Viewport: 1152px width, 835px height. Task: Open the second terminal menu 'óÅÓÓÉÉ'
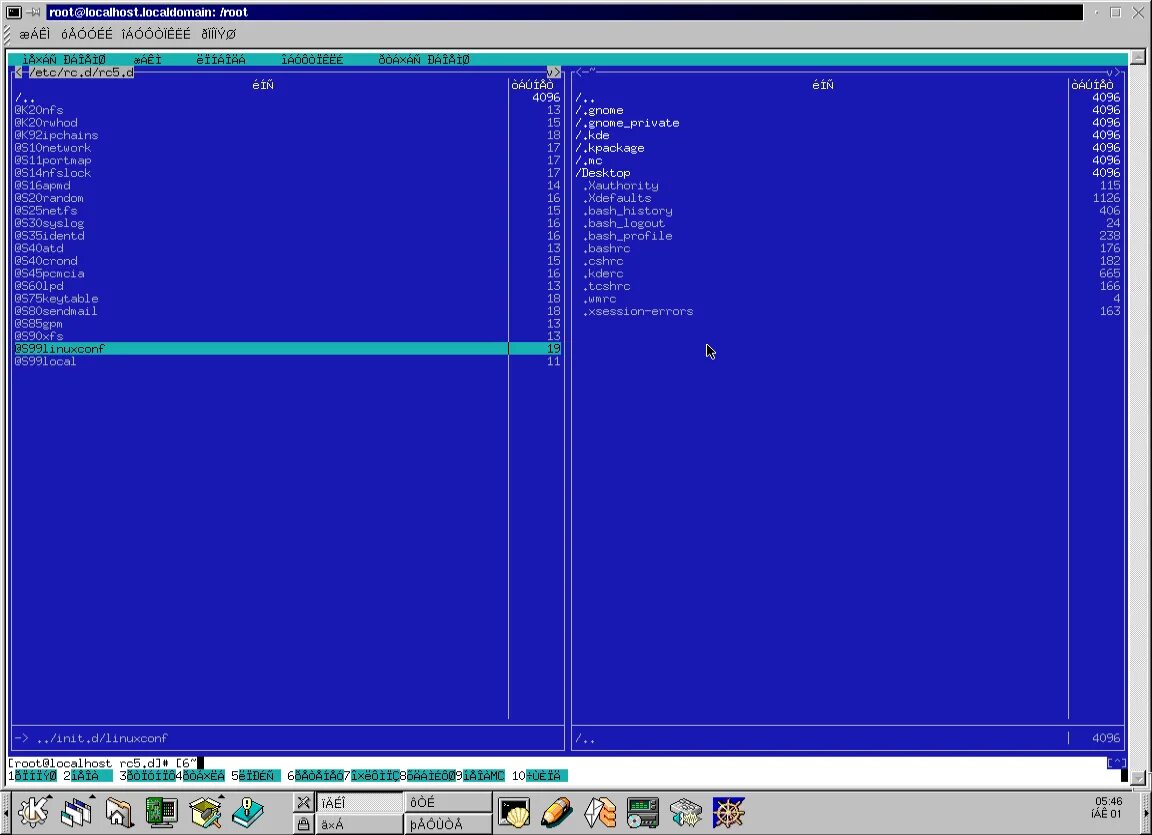click(87, 34)
